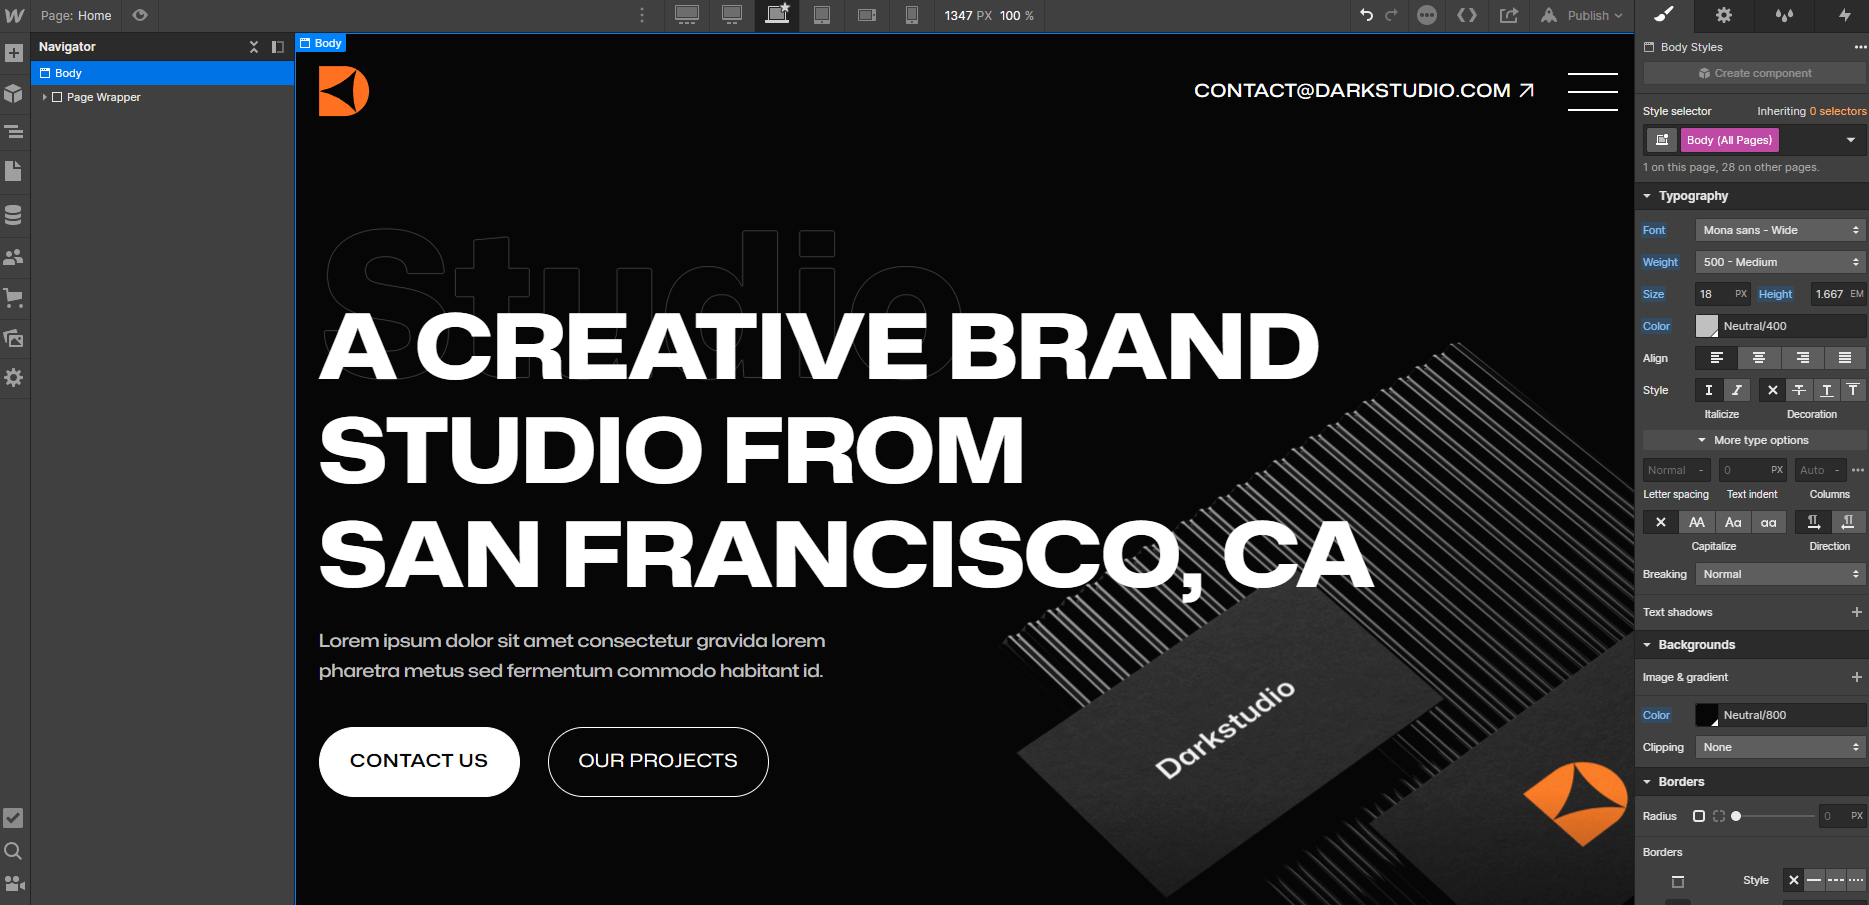Viewport: 1869px width, 905px height.
Task: Switch to mobile portrait breakpoint
Action: 911,15
